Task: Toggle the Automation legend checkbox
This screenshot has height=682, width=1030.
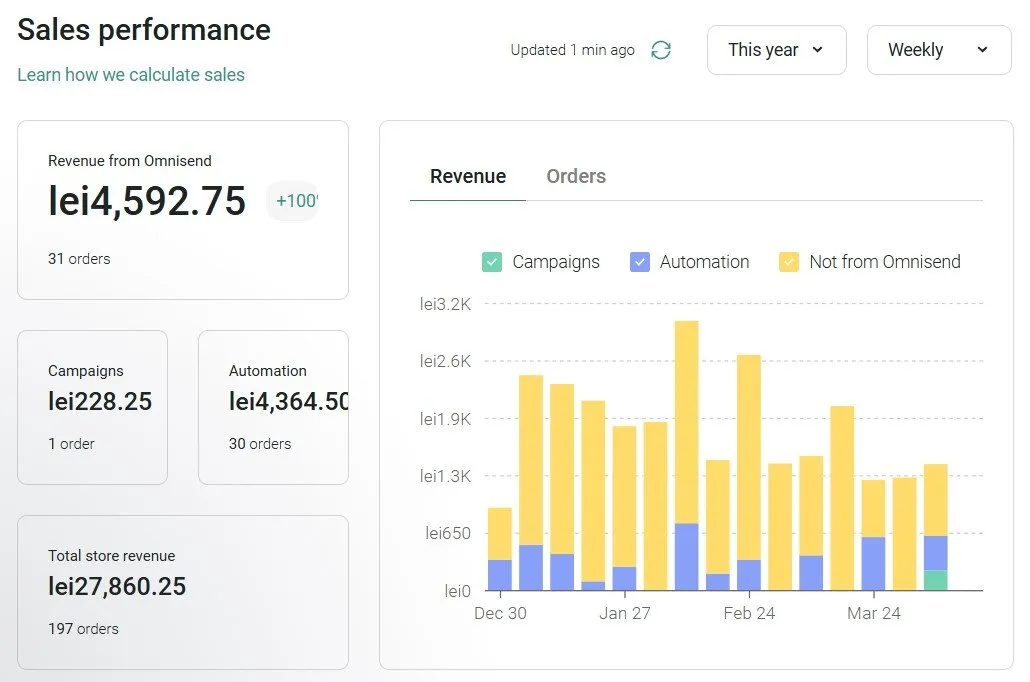Action: [640, 262]
